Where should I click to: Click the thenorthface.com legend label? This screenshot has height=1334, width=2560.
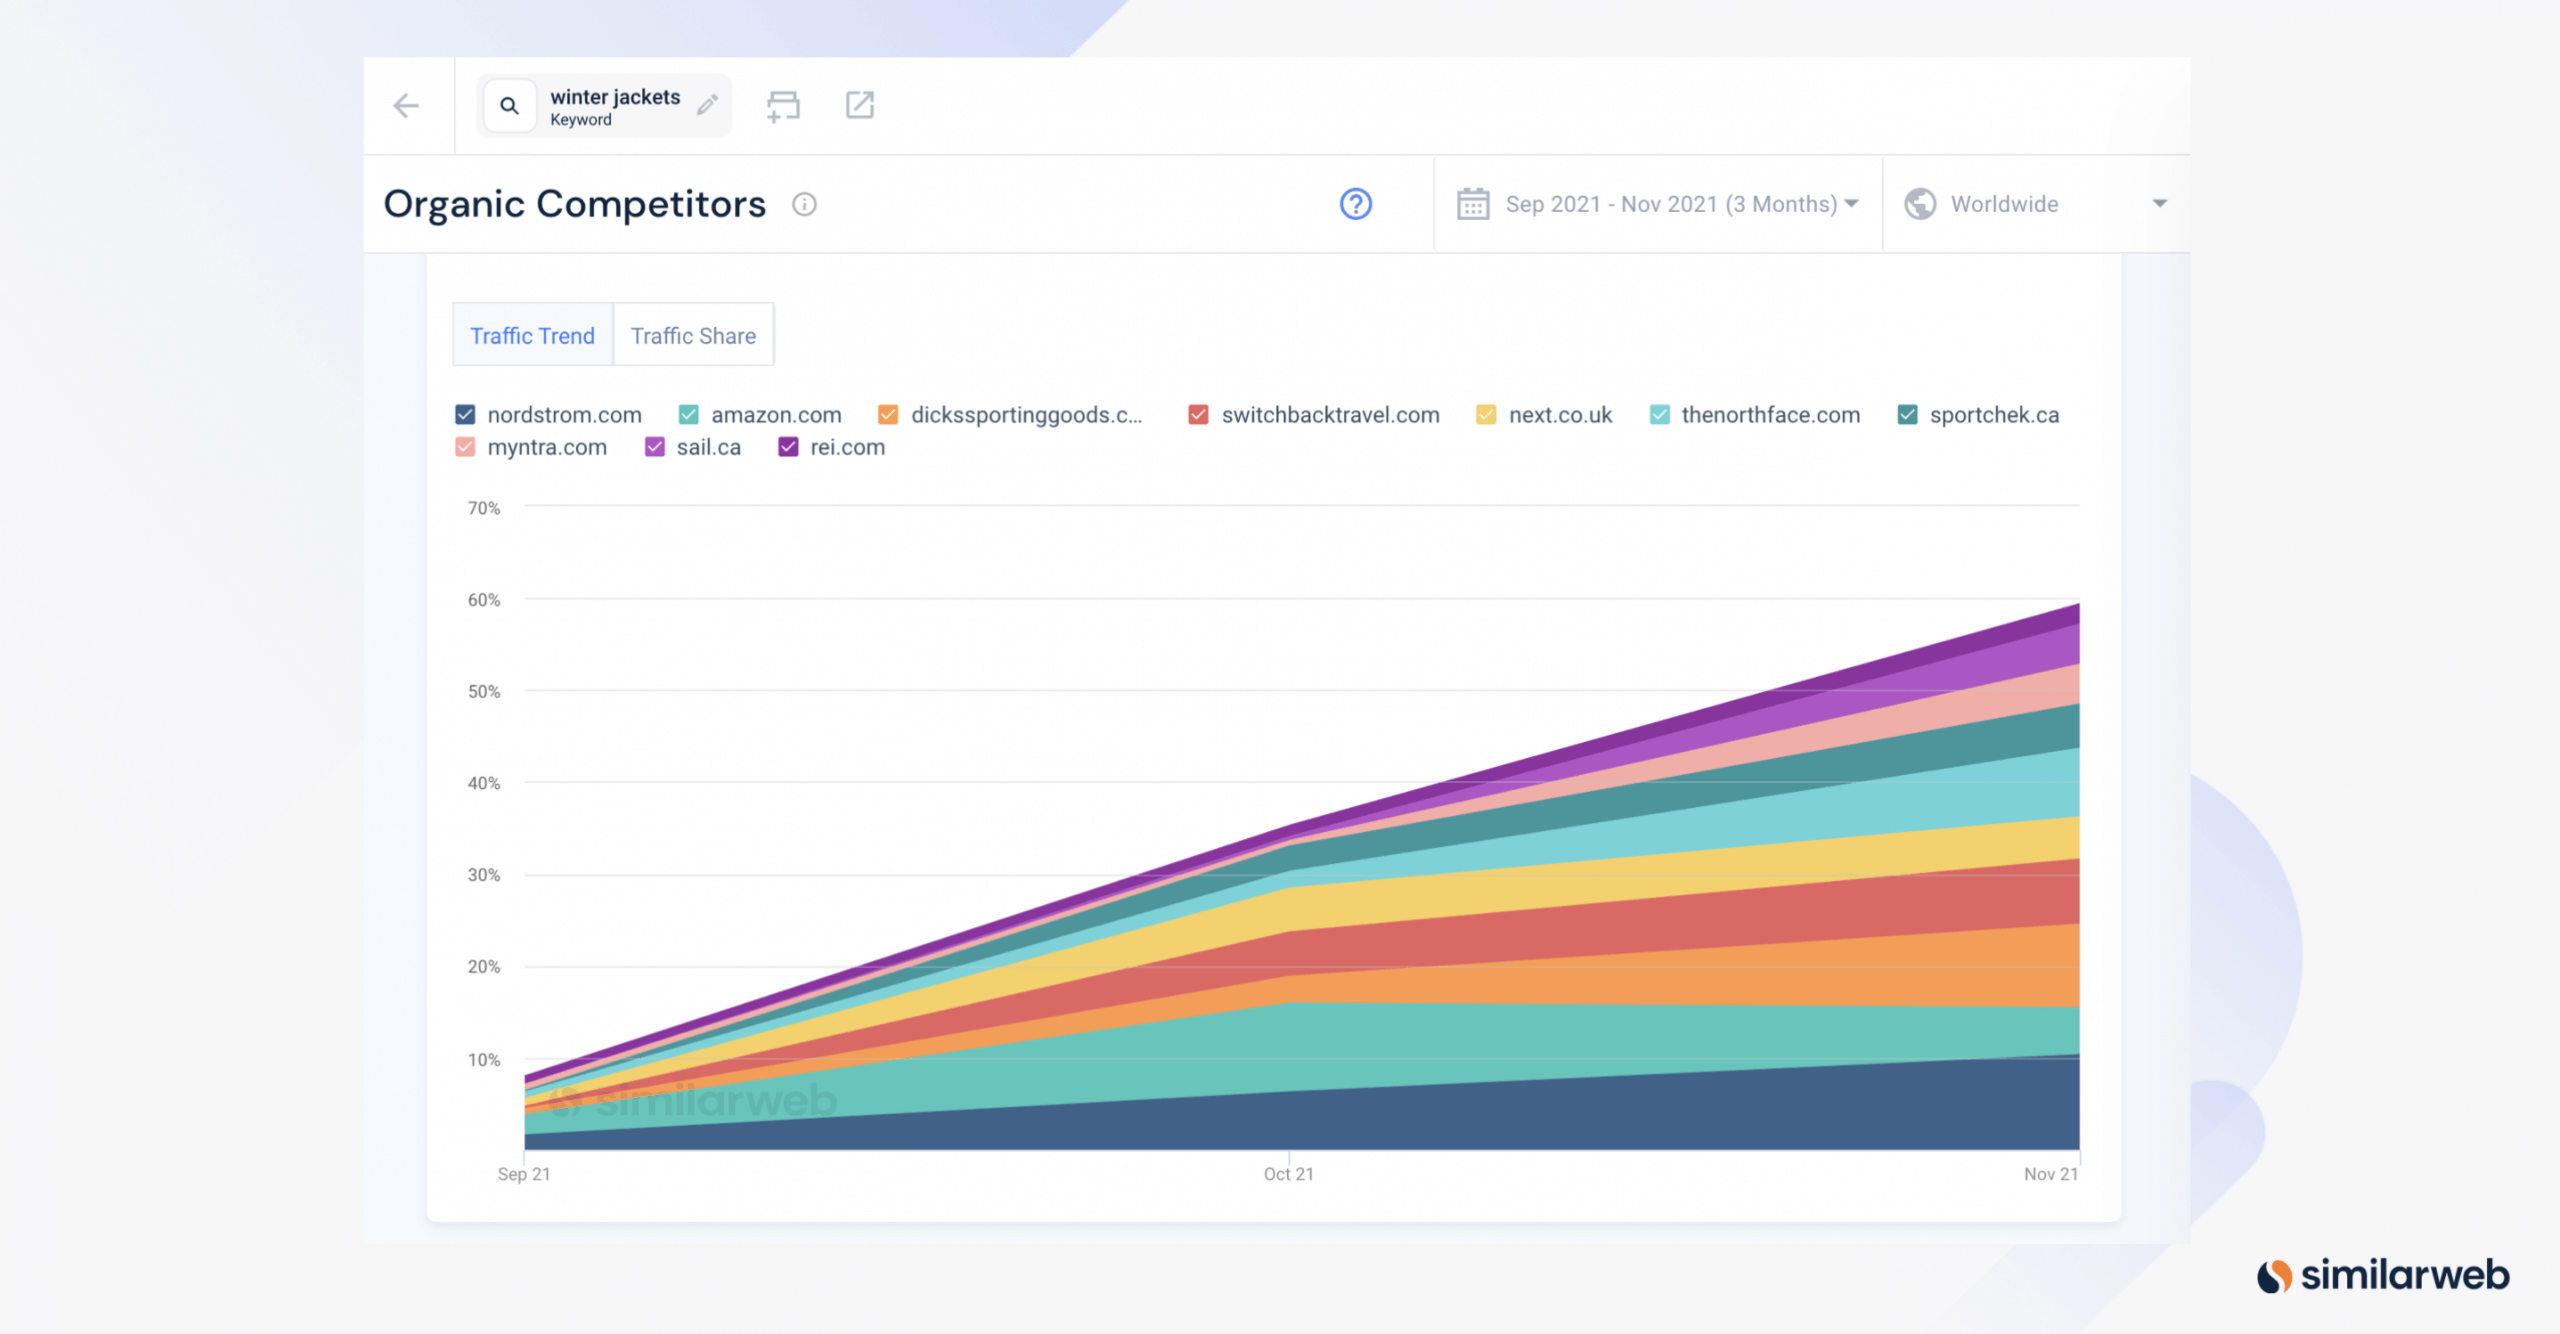pyautogui.click(x=1766, y=413)
